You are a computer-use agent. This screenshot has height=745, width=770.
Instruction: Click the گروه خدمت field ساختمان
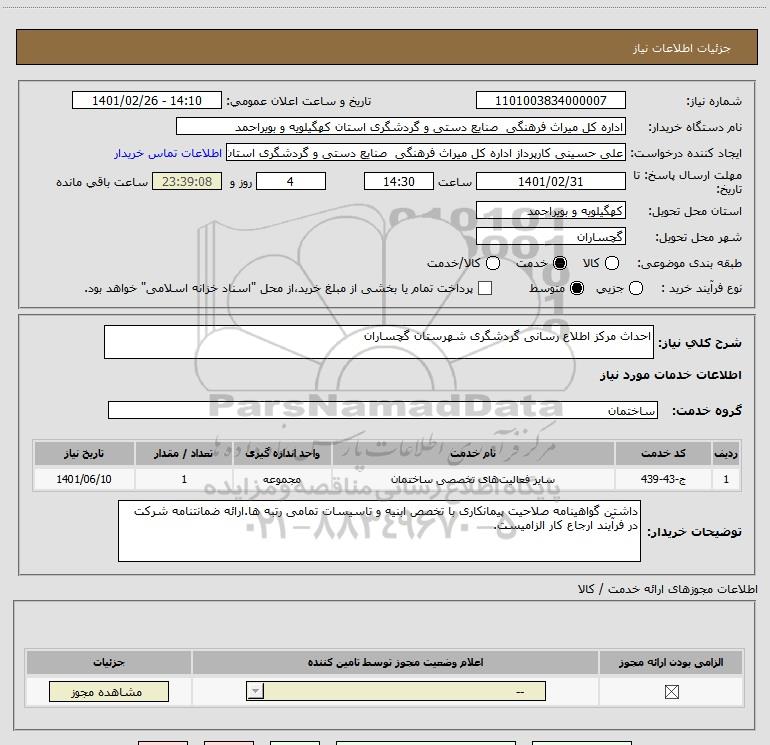coord(383,410)
